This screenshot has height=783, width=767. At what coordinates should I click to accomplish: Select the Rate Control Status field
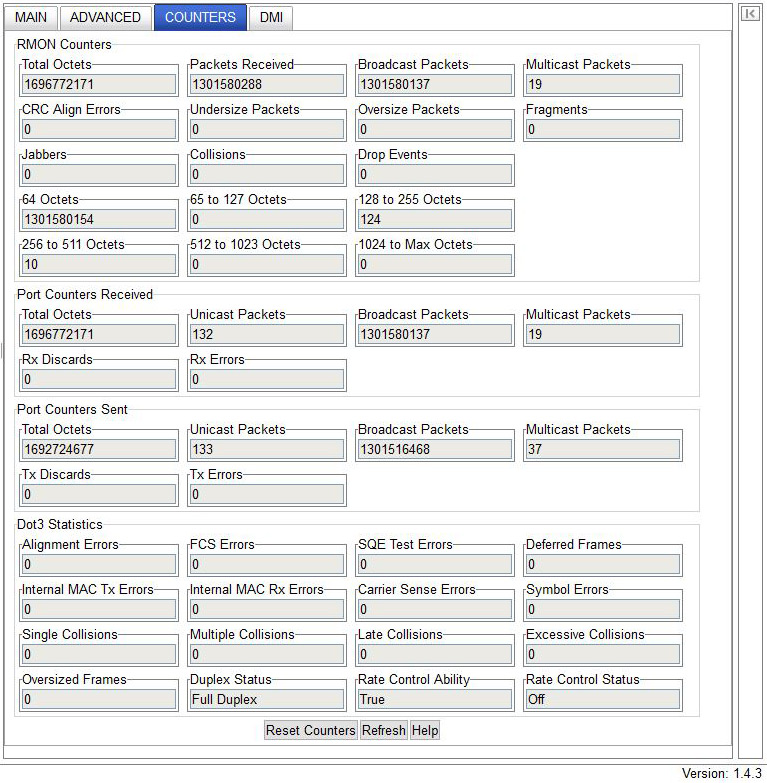603,699
